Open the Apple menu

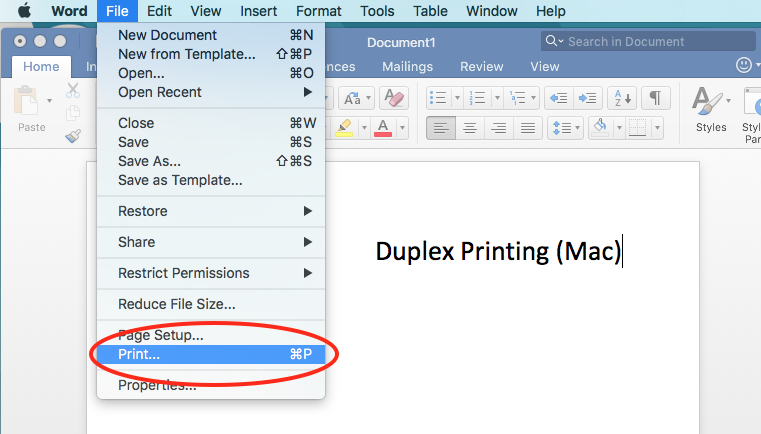24,11
